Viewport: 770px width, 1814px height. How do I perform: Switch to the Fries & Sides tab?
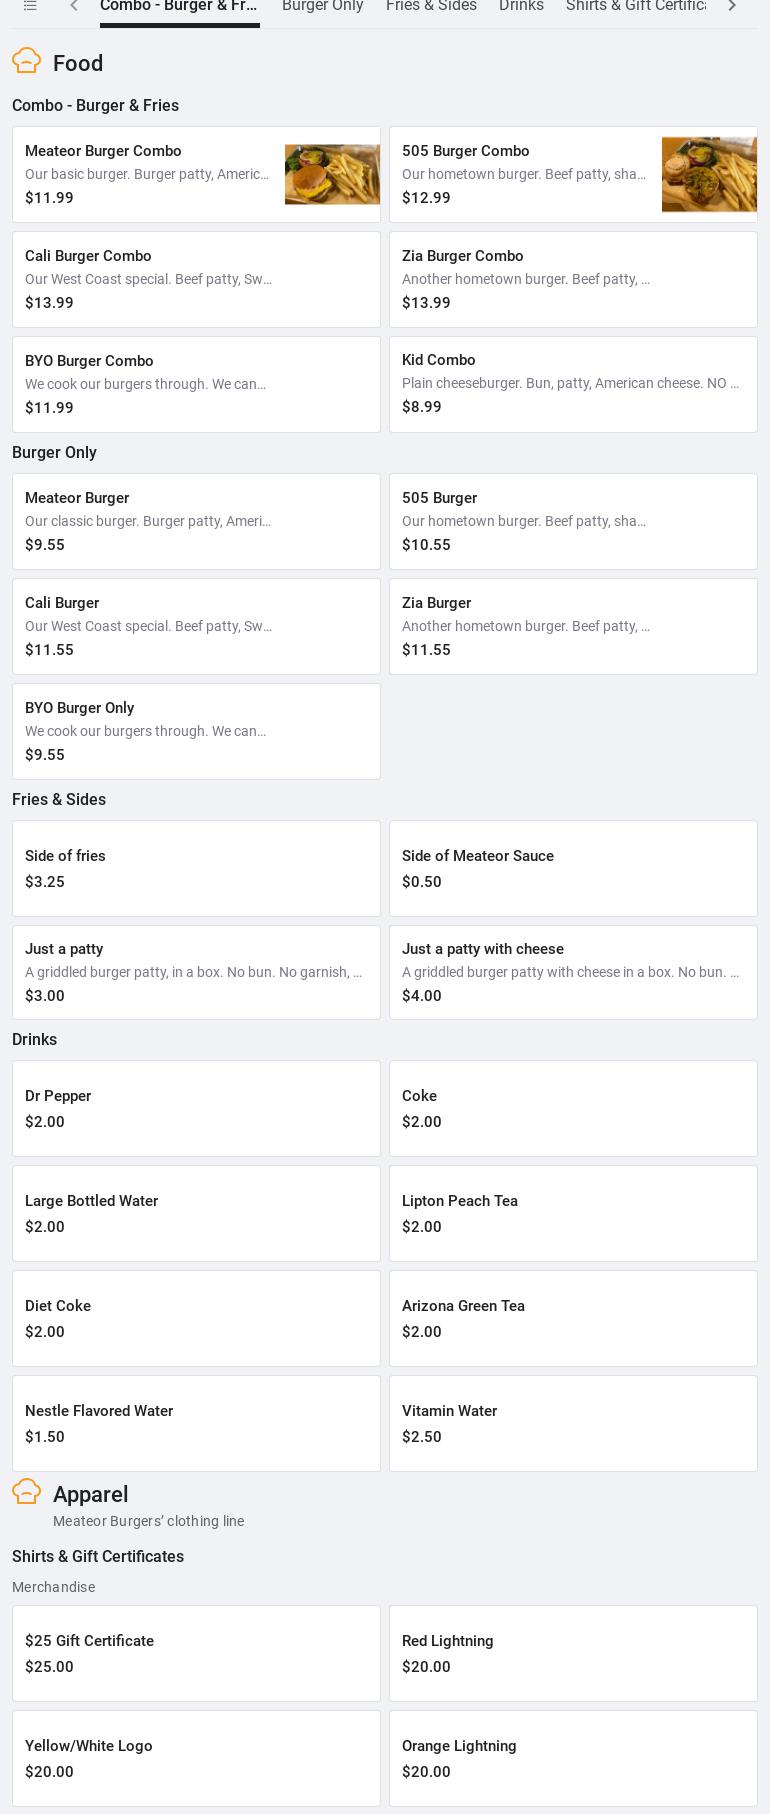coord(431,6)
